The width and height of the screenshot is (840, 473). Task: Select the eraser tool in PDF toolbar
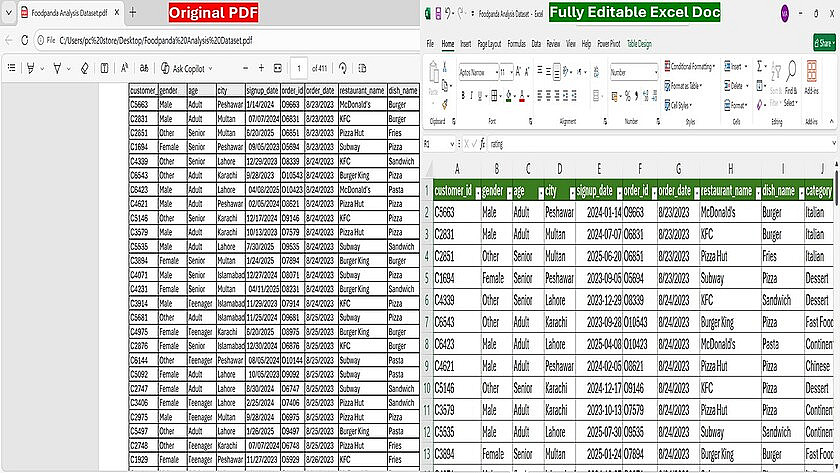coord(85,68)
